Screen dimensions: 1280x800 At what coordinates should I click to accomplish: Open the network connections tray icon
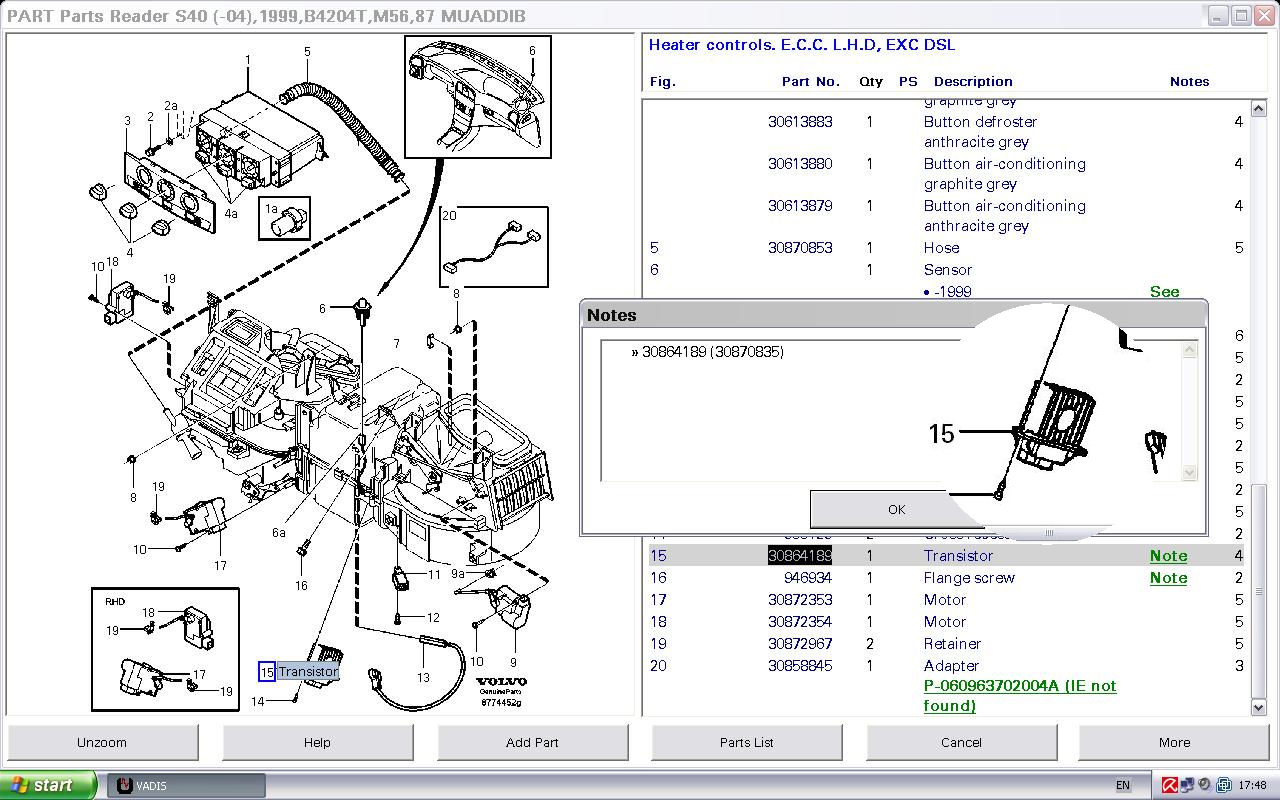tap(1187, 785)
